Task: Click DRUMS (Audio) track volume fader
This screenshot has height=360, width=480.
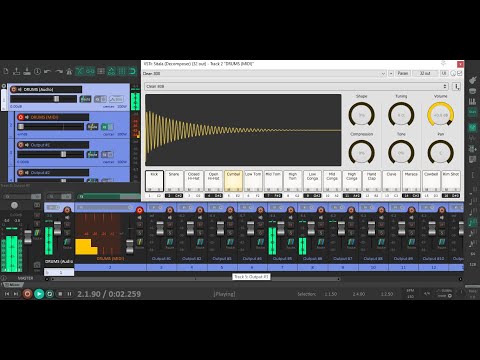Action: pyautogui.click(x=56, y=99)
